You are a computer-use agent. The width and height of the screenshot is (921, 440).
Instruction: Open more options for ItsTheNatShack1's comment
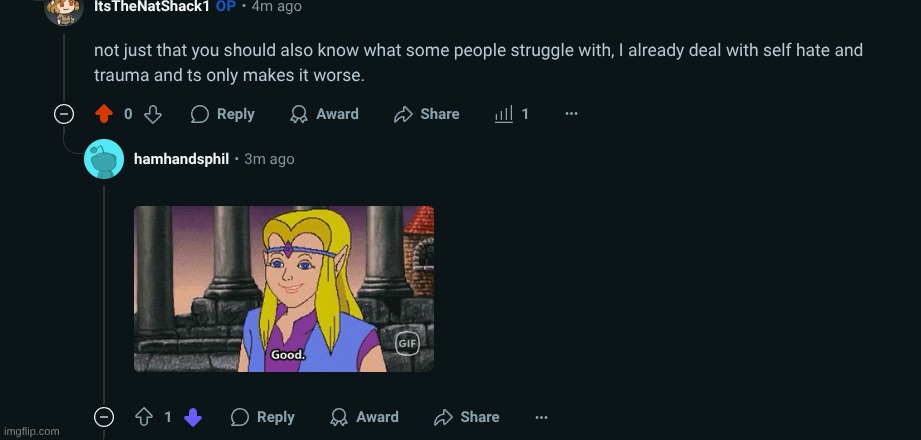pos(571,114)
